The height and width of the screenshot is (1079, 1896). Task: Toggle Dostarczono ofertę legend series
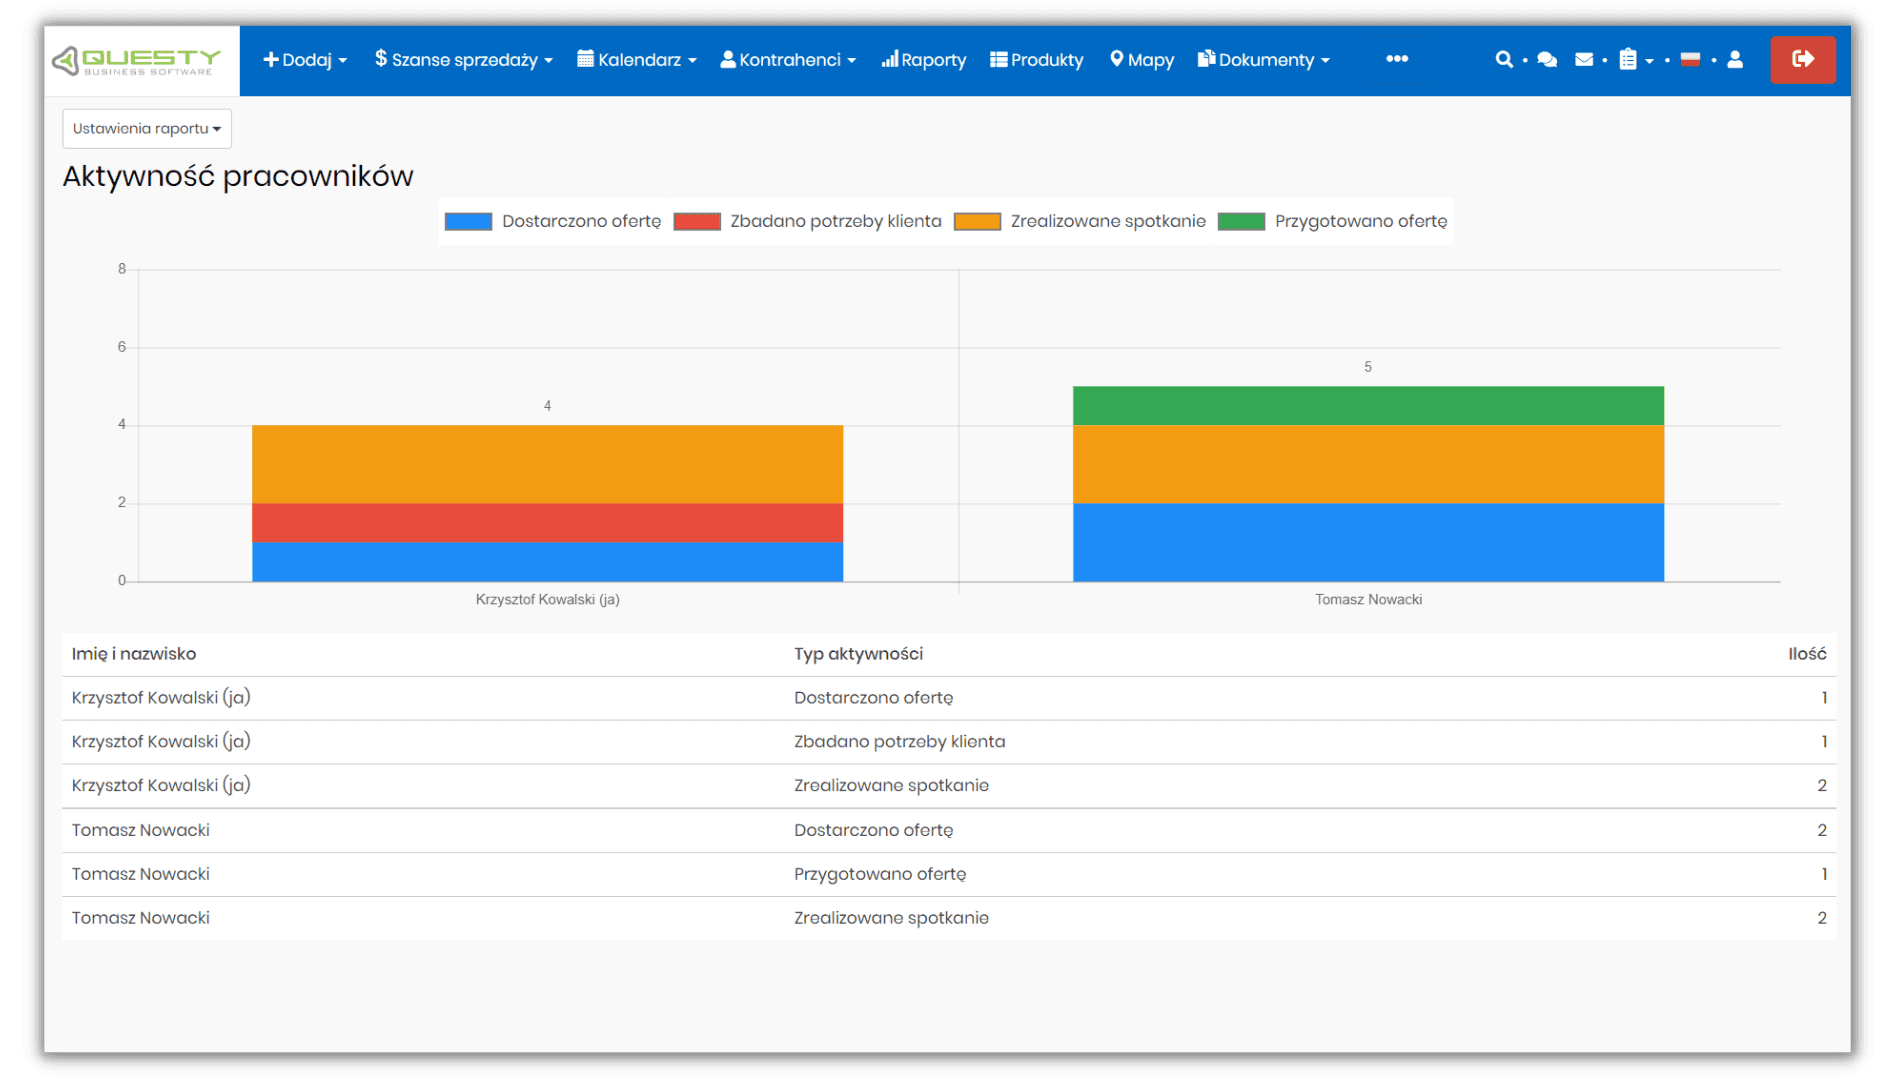tap(553, 221)
